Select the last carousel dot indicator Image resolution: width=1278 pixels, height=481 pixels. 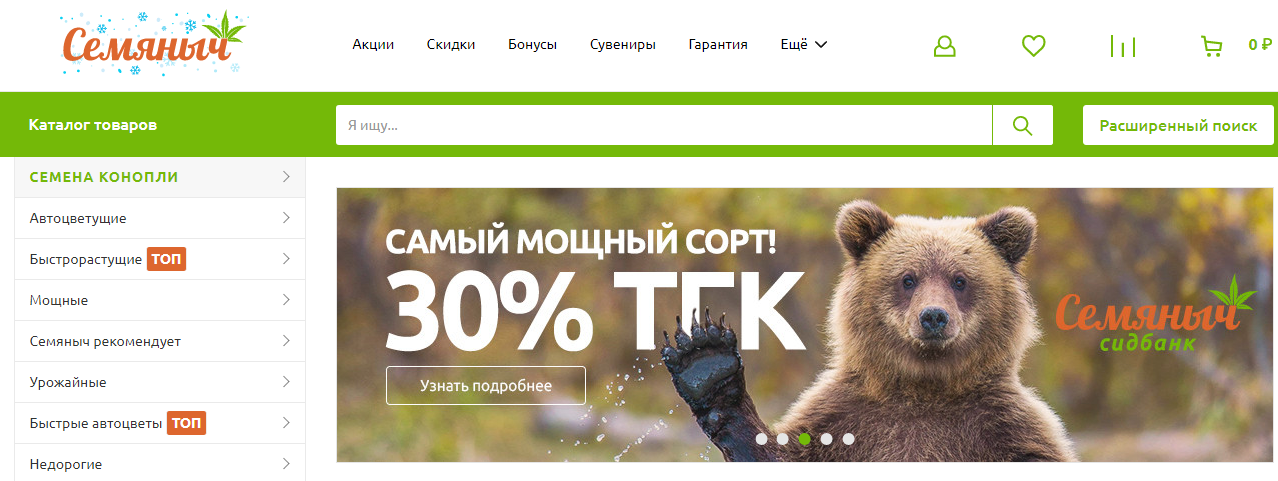coord(848,438)
